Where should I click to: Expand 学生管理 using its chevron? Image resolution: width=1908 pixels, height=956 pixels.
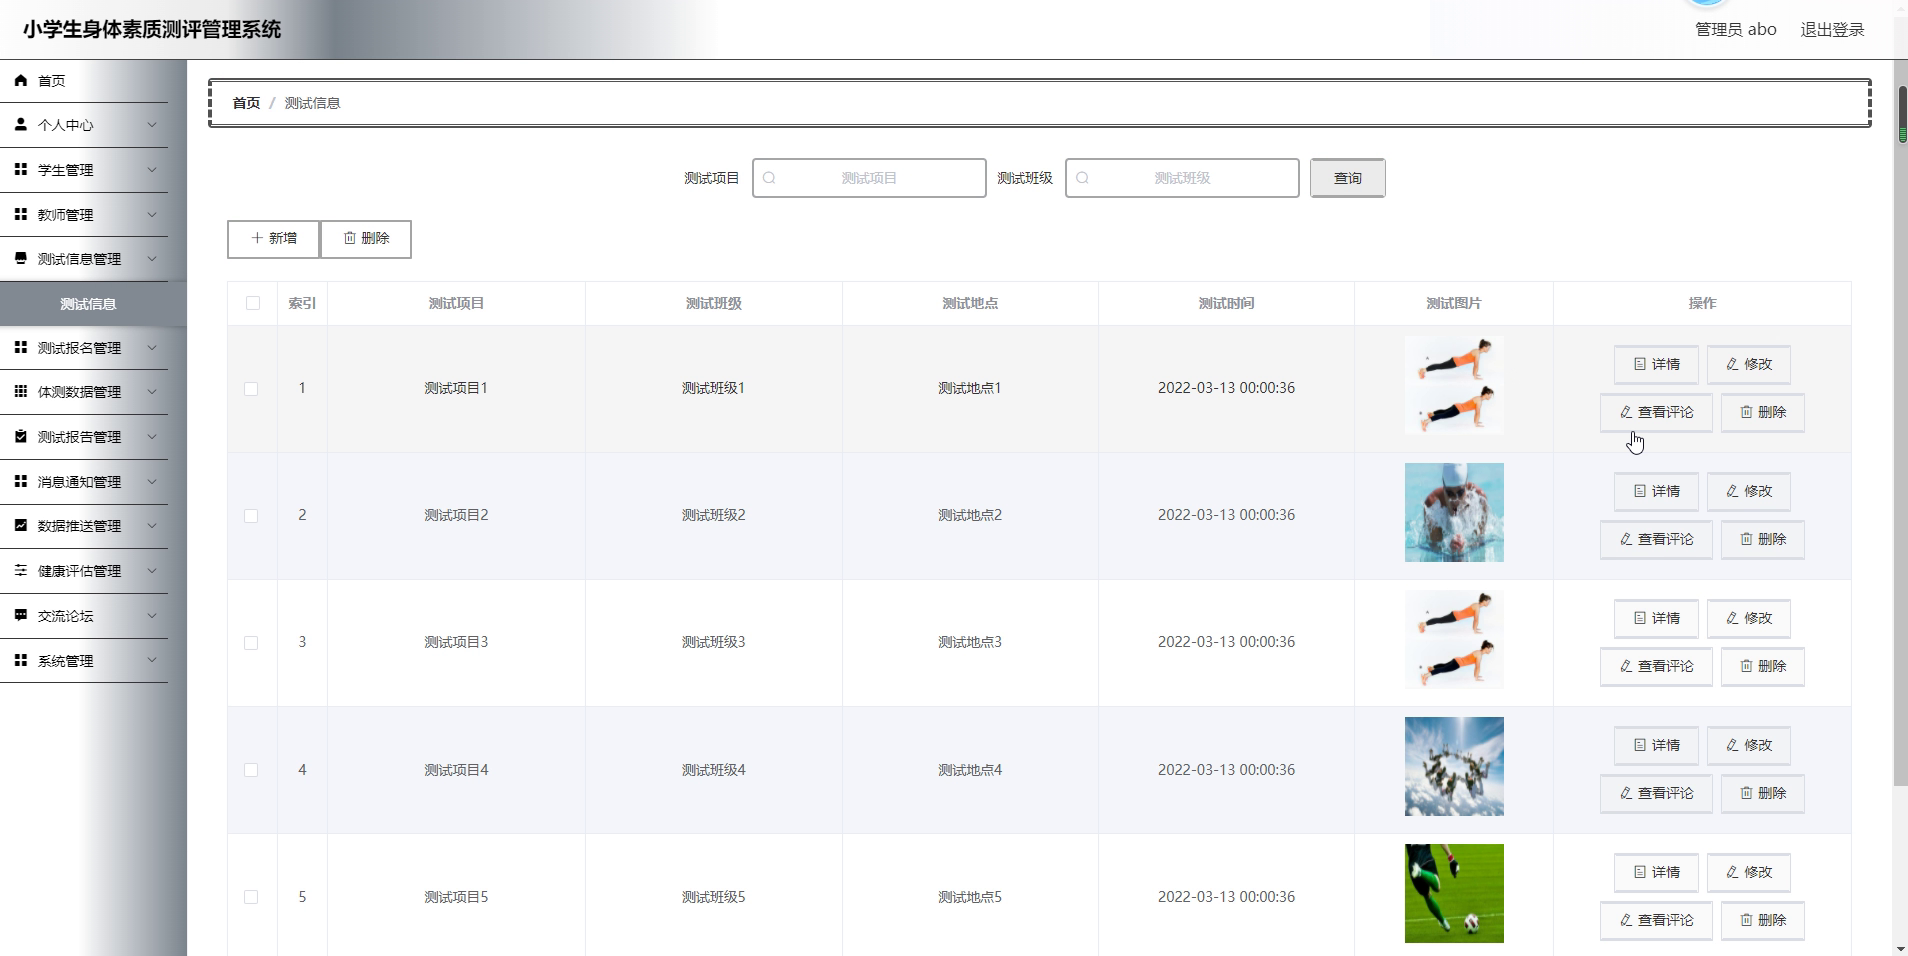pyautogui.click(x=152, y=170)
